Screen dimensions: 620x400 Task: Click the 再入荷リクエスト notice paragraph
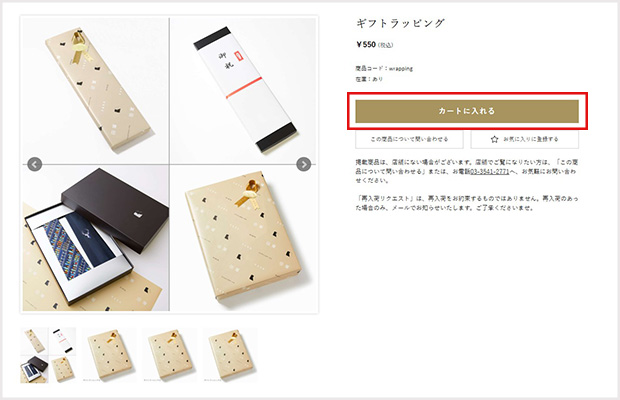(467, 203)
